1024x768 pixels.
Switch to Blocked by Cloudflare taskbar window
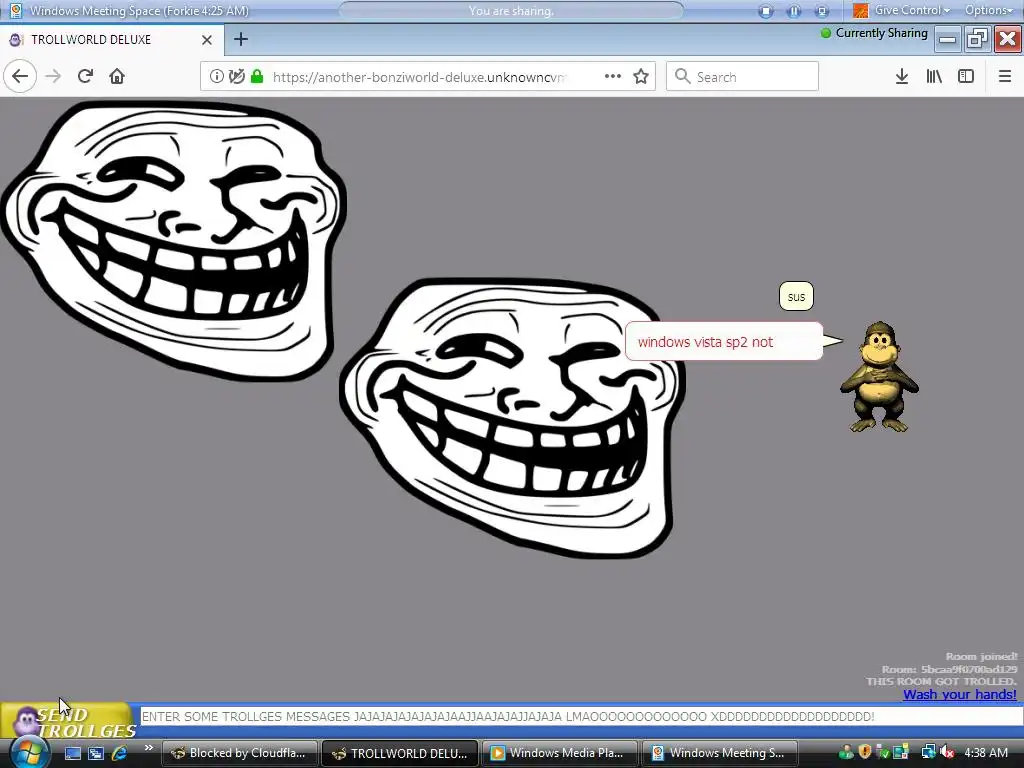(x=239, y=753)
